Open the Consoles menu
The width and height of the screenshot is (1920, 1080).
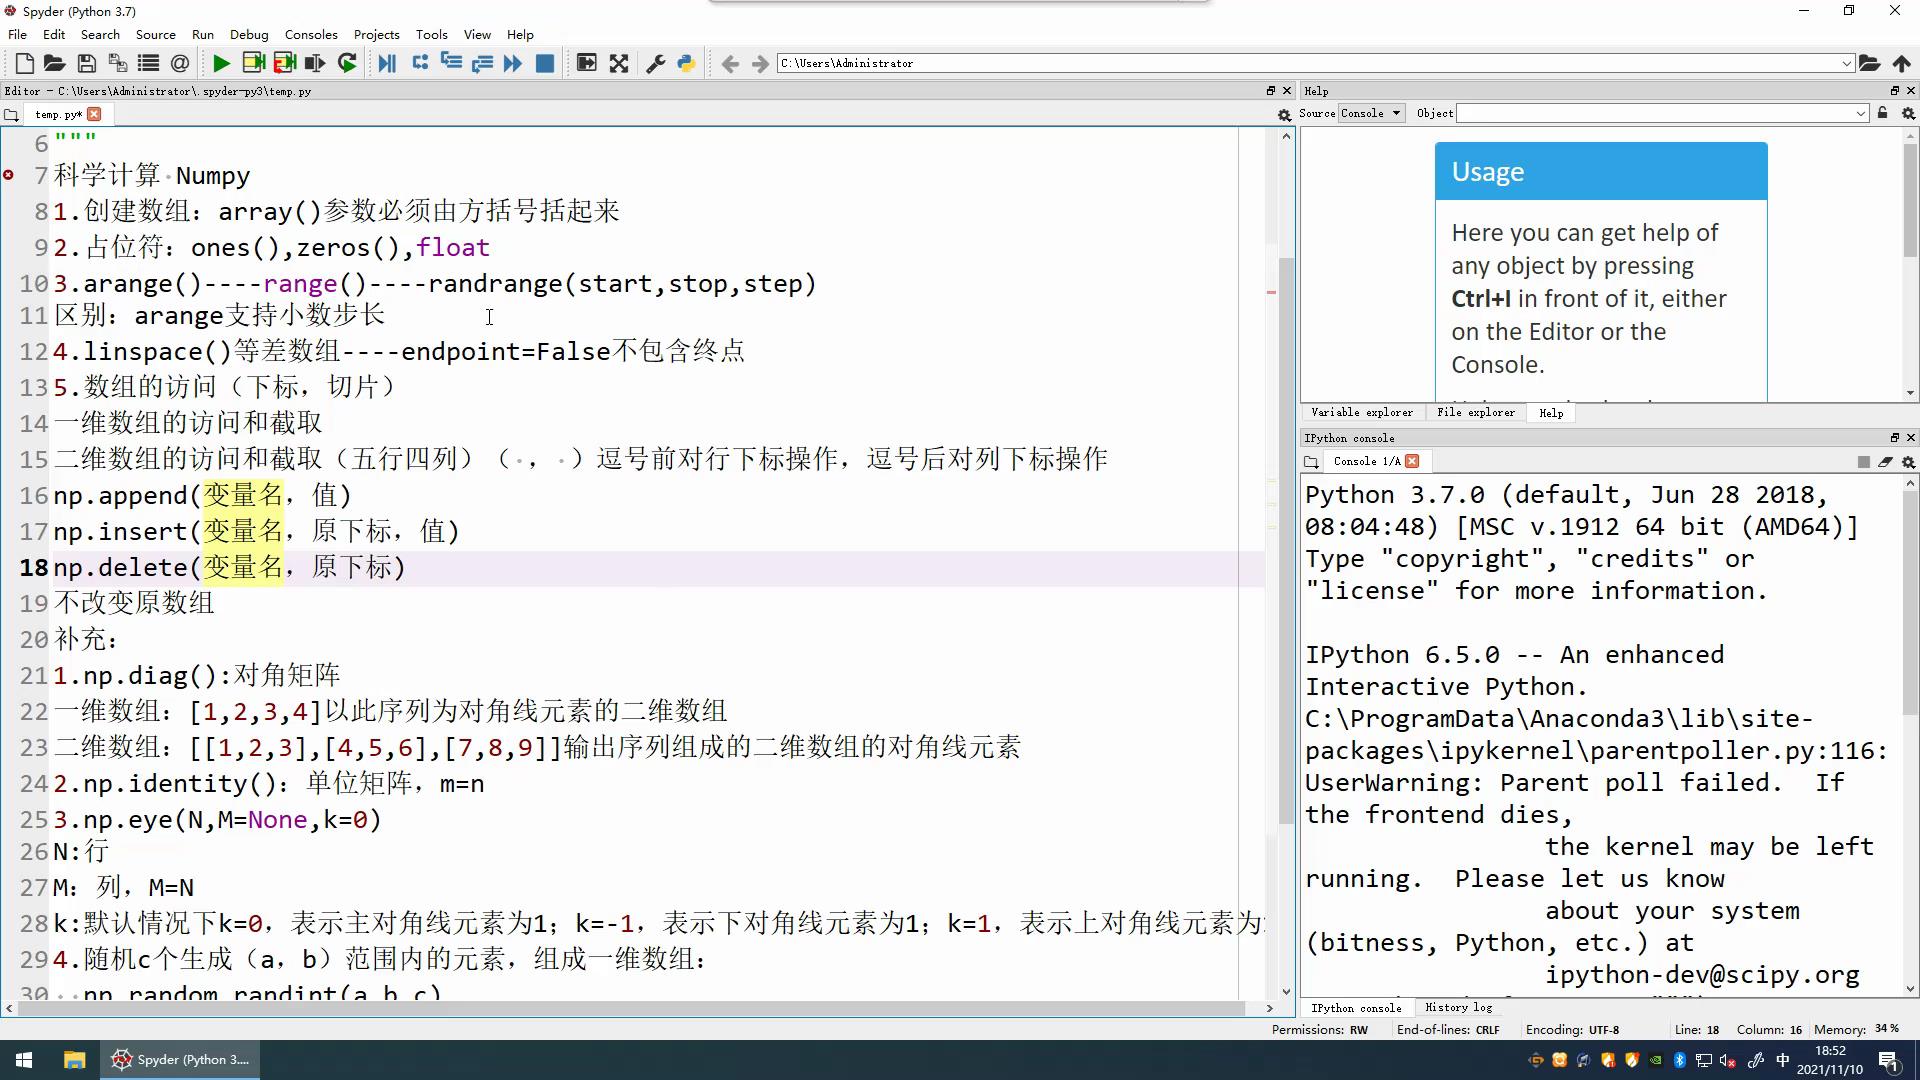[x=310, y=34]
